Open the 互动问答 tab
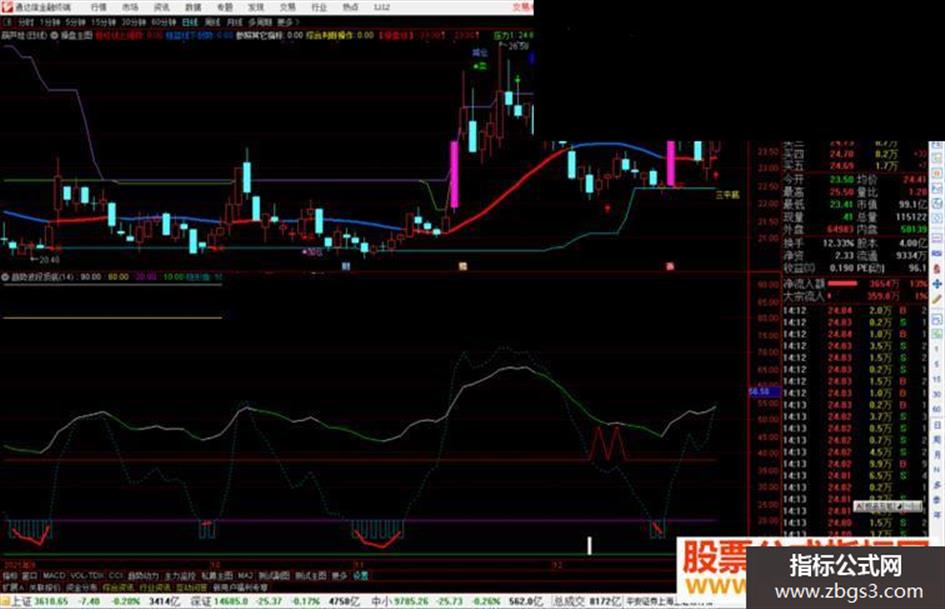The height and width of the screenshot is (609, 945). (192, 587)
